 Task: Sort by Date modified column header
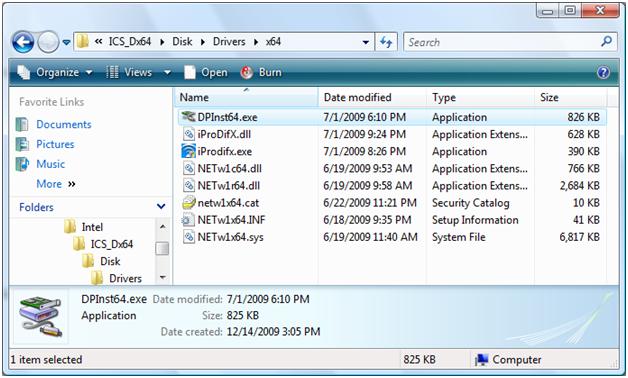click(372, 97)
